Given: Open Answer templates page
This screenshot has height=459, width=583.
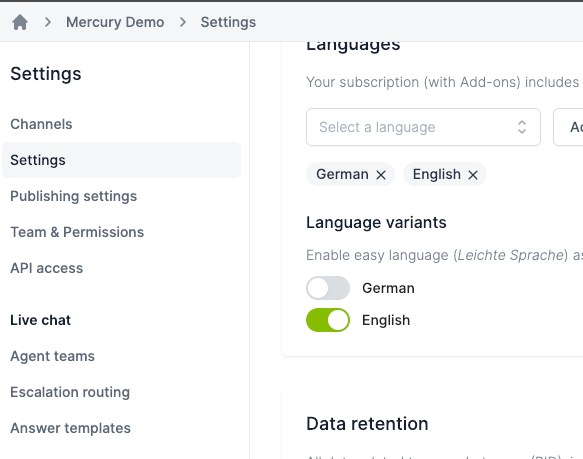Looking at the screenshot, I should [70, 428].
